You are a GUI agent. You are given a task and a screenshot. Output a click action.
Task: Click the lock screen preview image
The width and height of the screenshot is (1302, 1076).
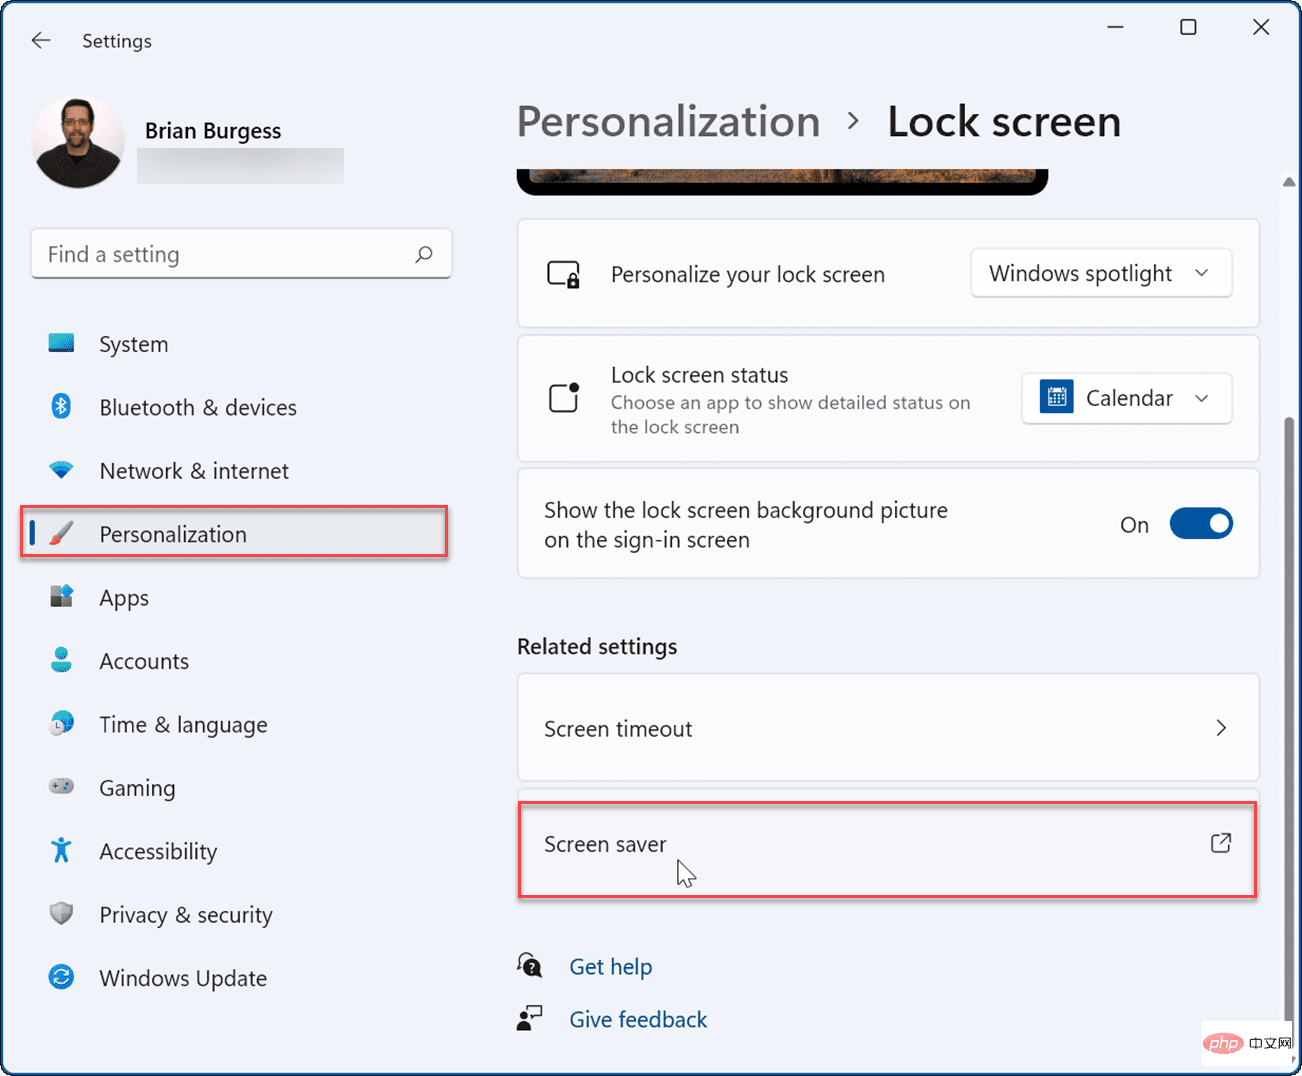782,181
